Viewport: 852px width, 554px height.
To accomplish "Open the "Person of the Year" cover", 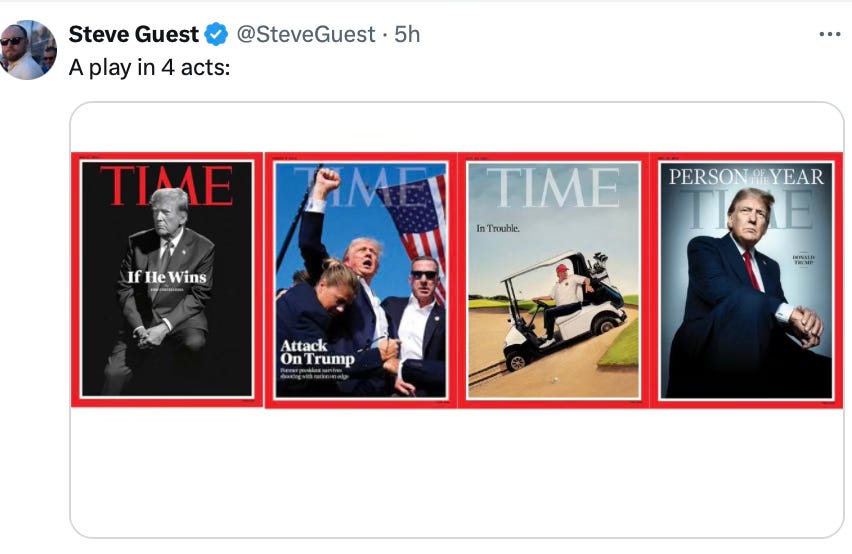I will 746,280.
